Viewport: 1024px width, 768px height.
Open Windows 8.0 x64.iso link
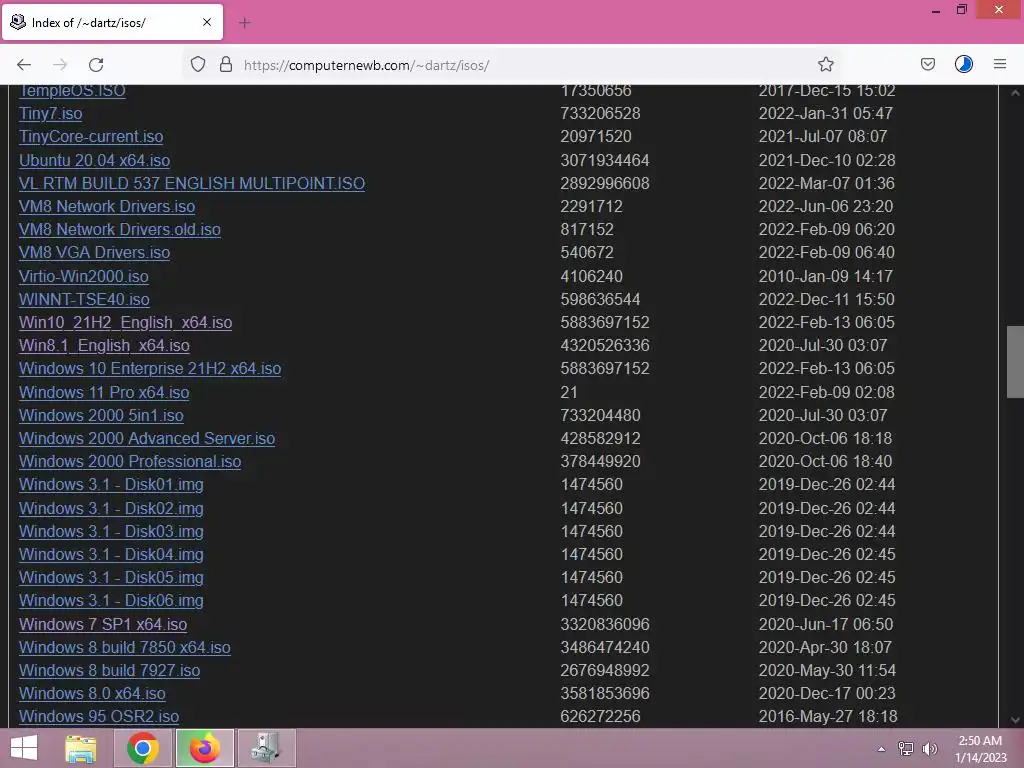92,693
